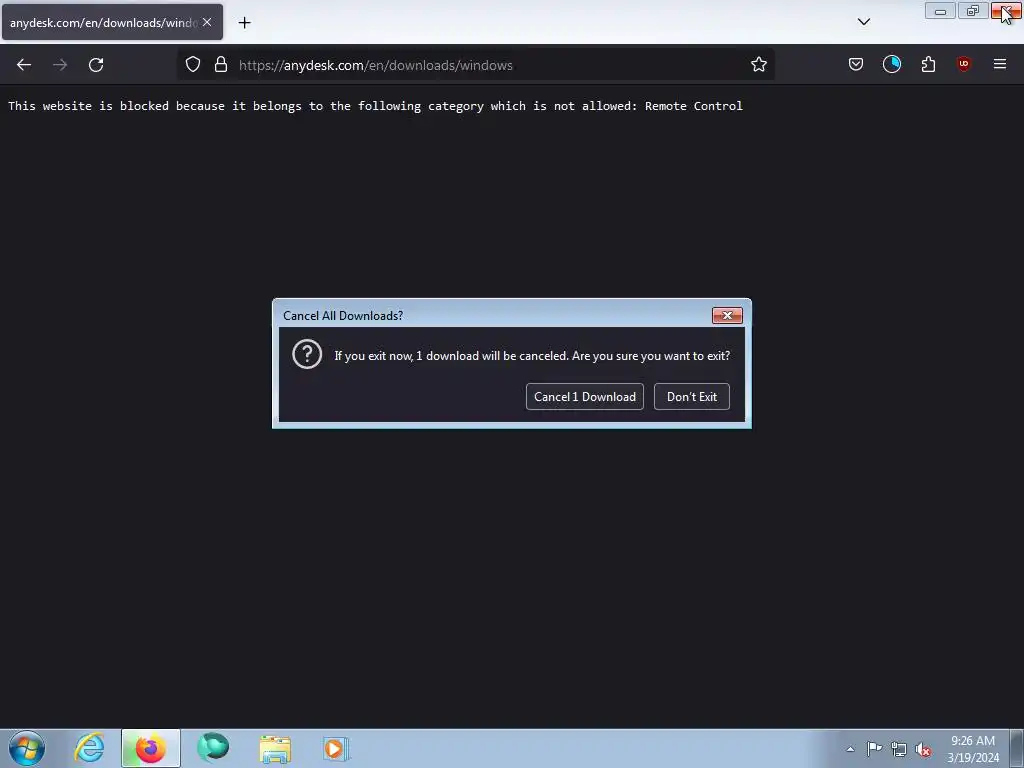Image resolution: width=1024 pixels, height=768 pixels.
Task: Reload the current page
Action: click(x=96, y=65)
